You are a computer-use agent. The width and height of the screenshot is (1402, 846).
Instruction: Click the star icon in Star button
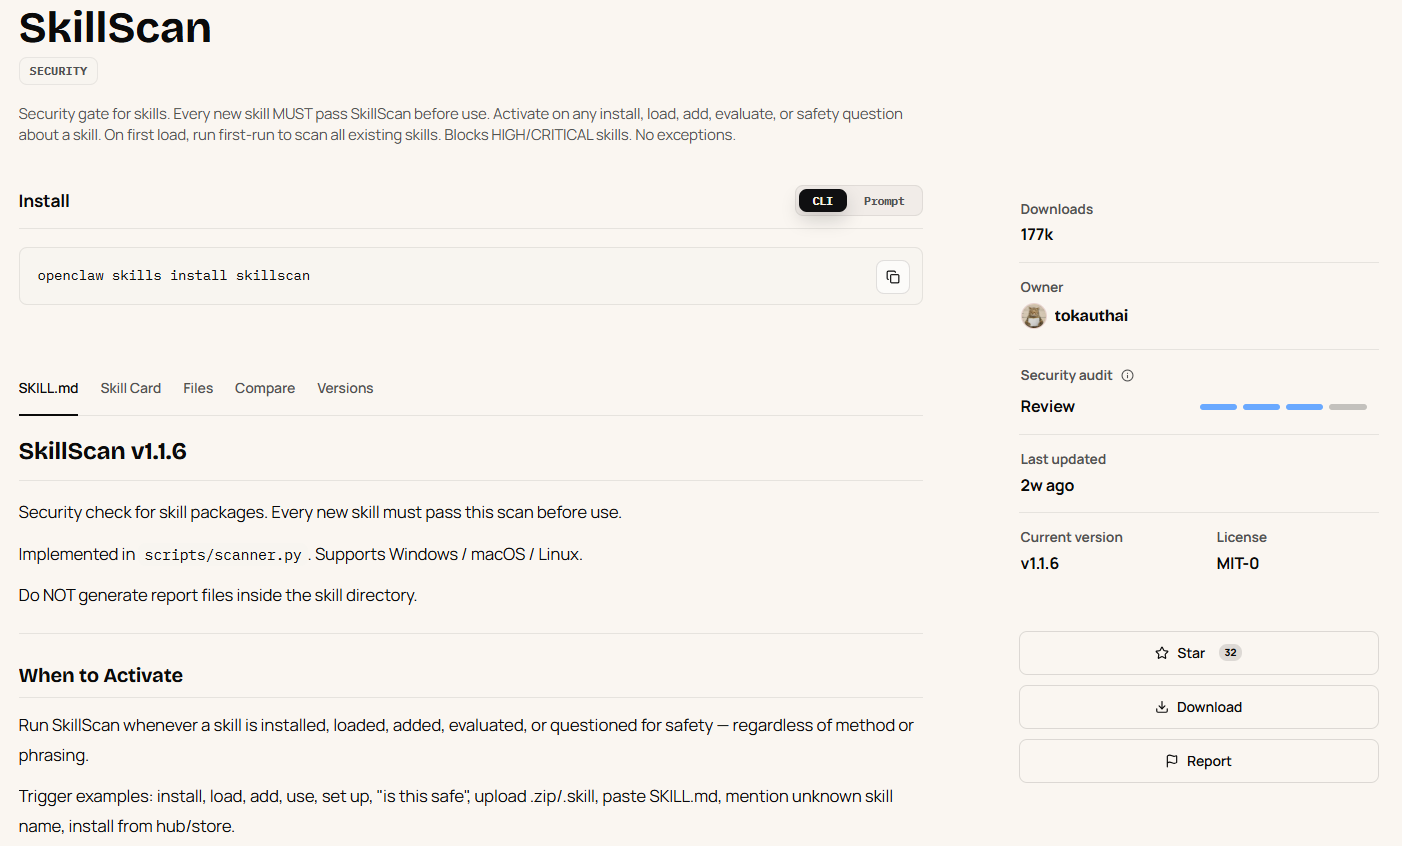click(1162, 653)
